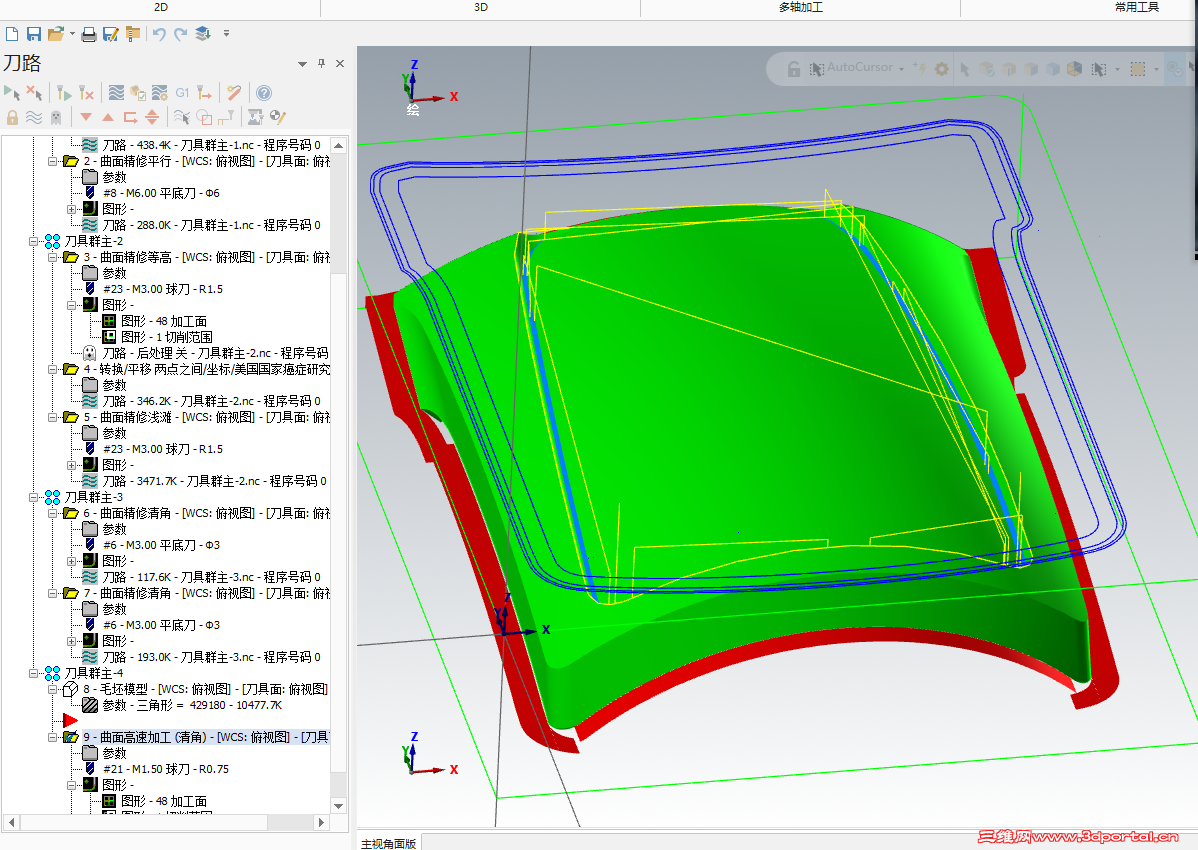Toggle the selection bar lock icon
Viewport: 1198px width, 850px height.
point(794,69)
